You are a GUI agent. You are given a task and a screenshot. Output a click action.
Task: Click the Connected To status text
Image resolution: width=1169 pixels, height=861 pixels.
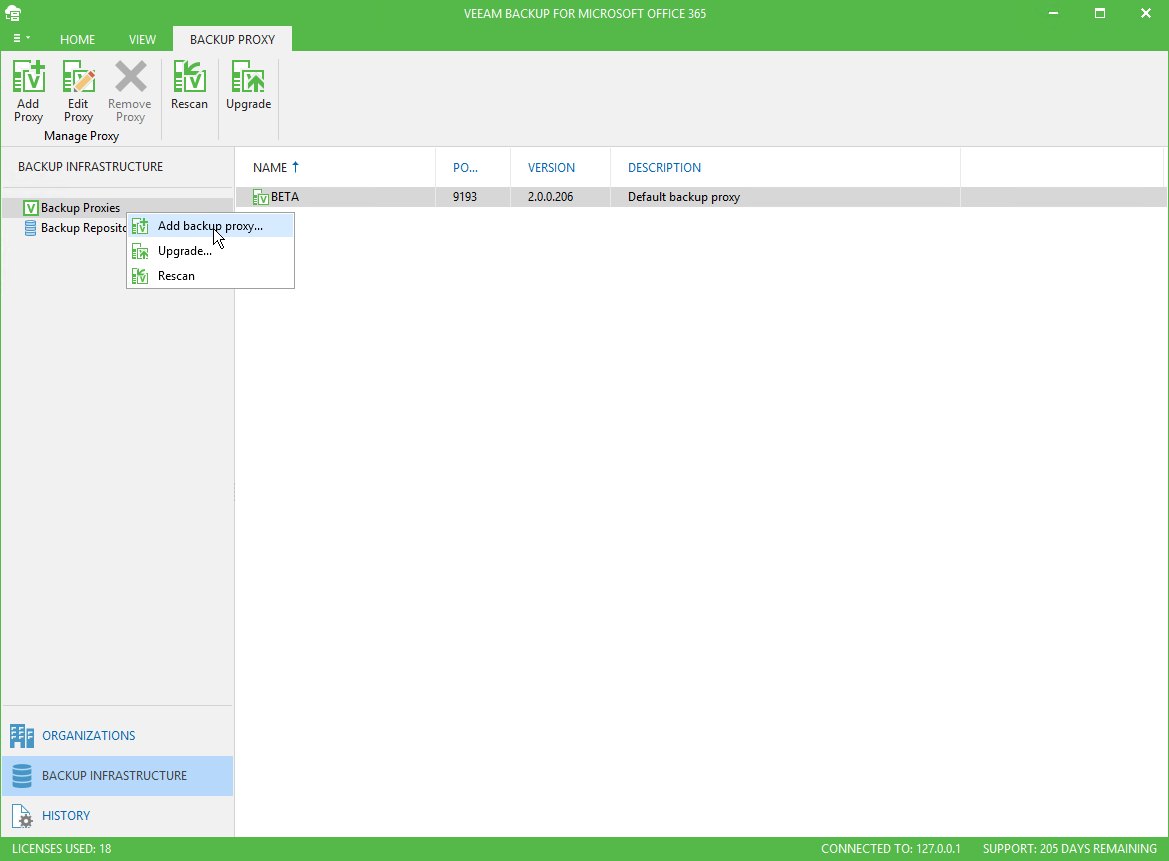click(891, 848)
